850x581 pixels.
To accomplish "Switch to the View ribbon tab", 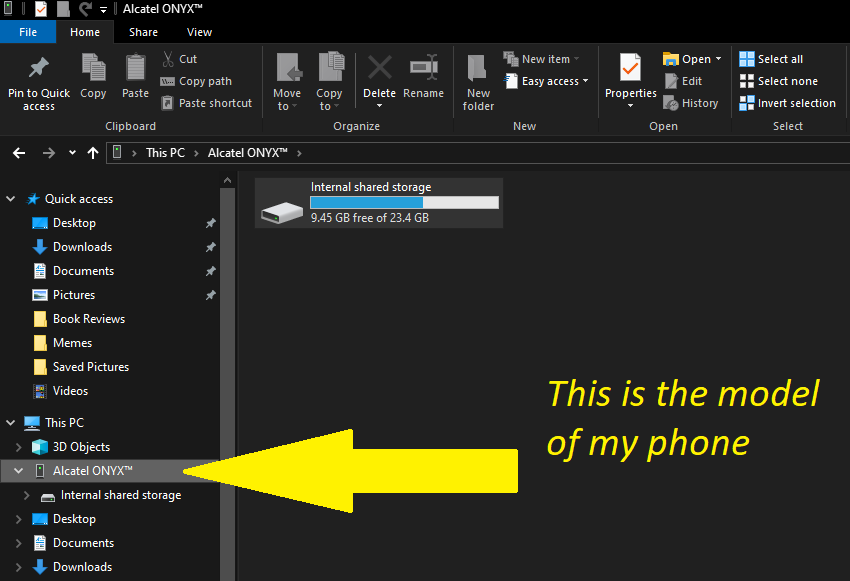I will coord(199,31).
